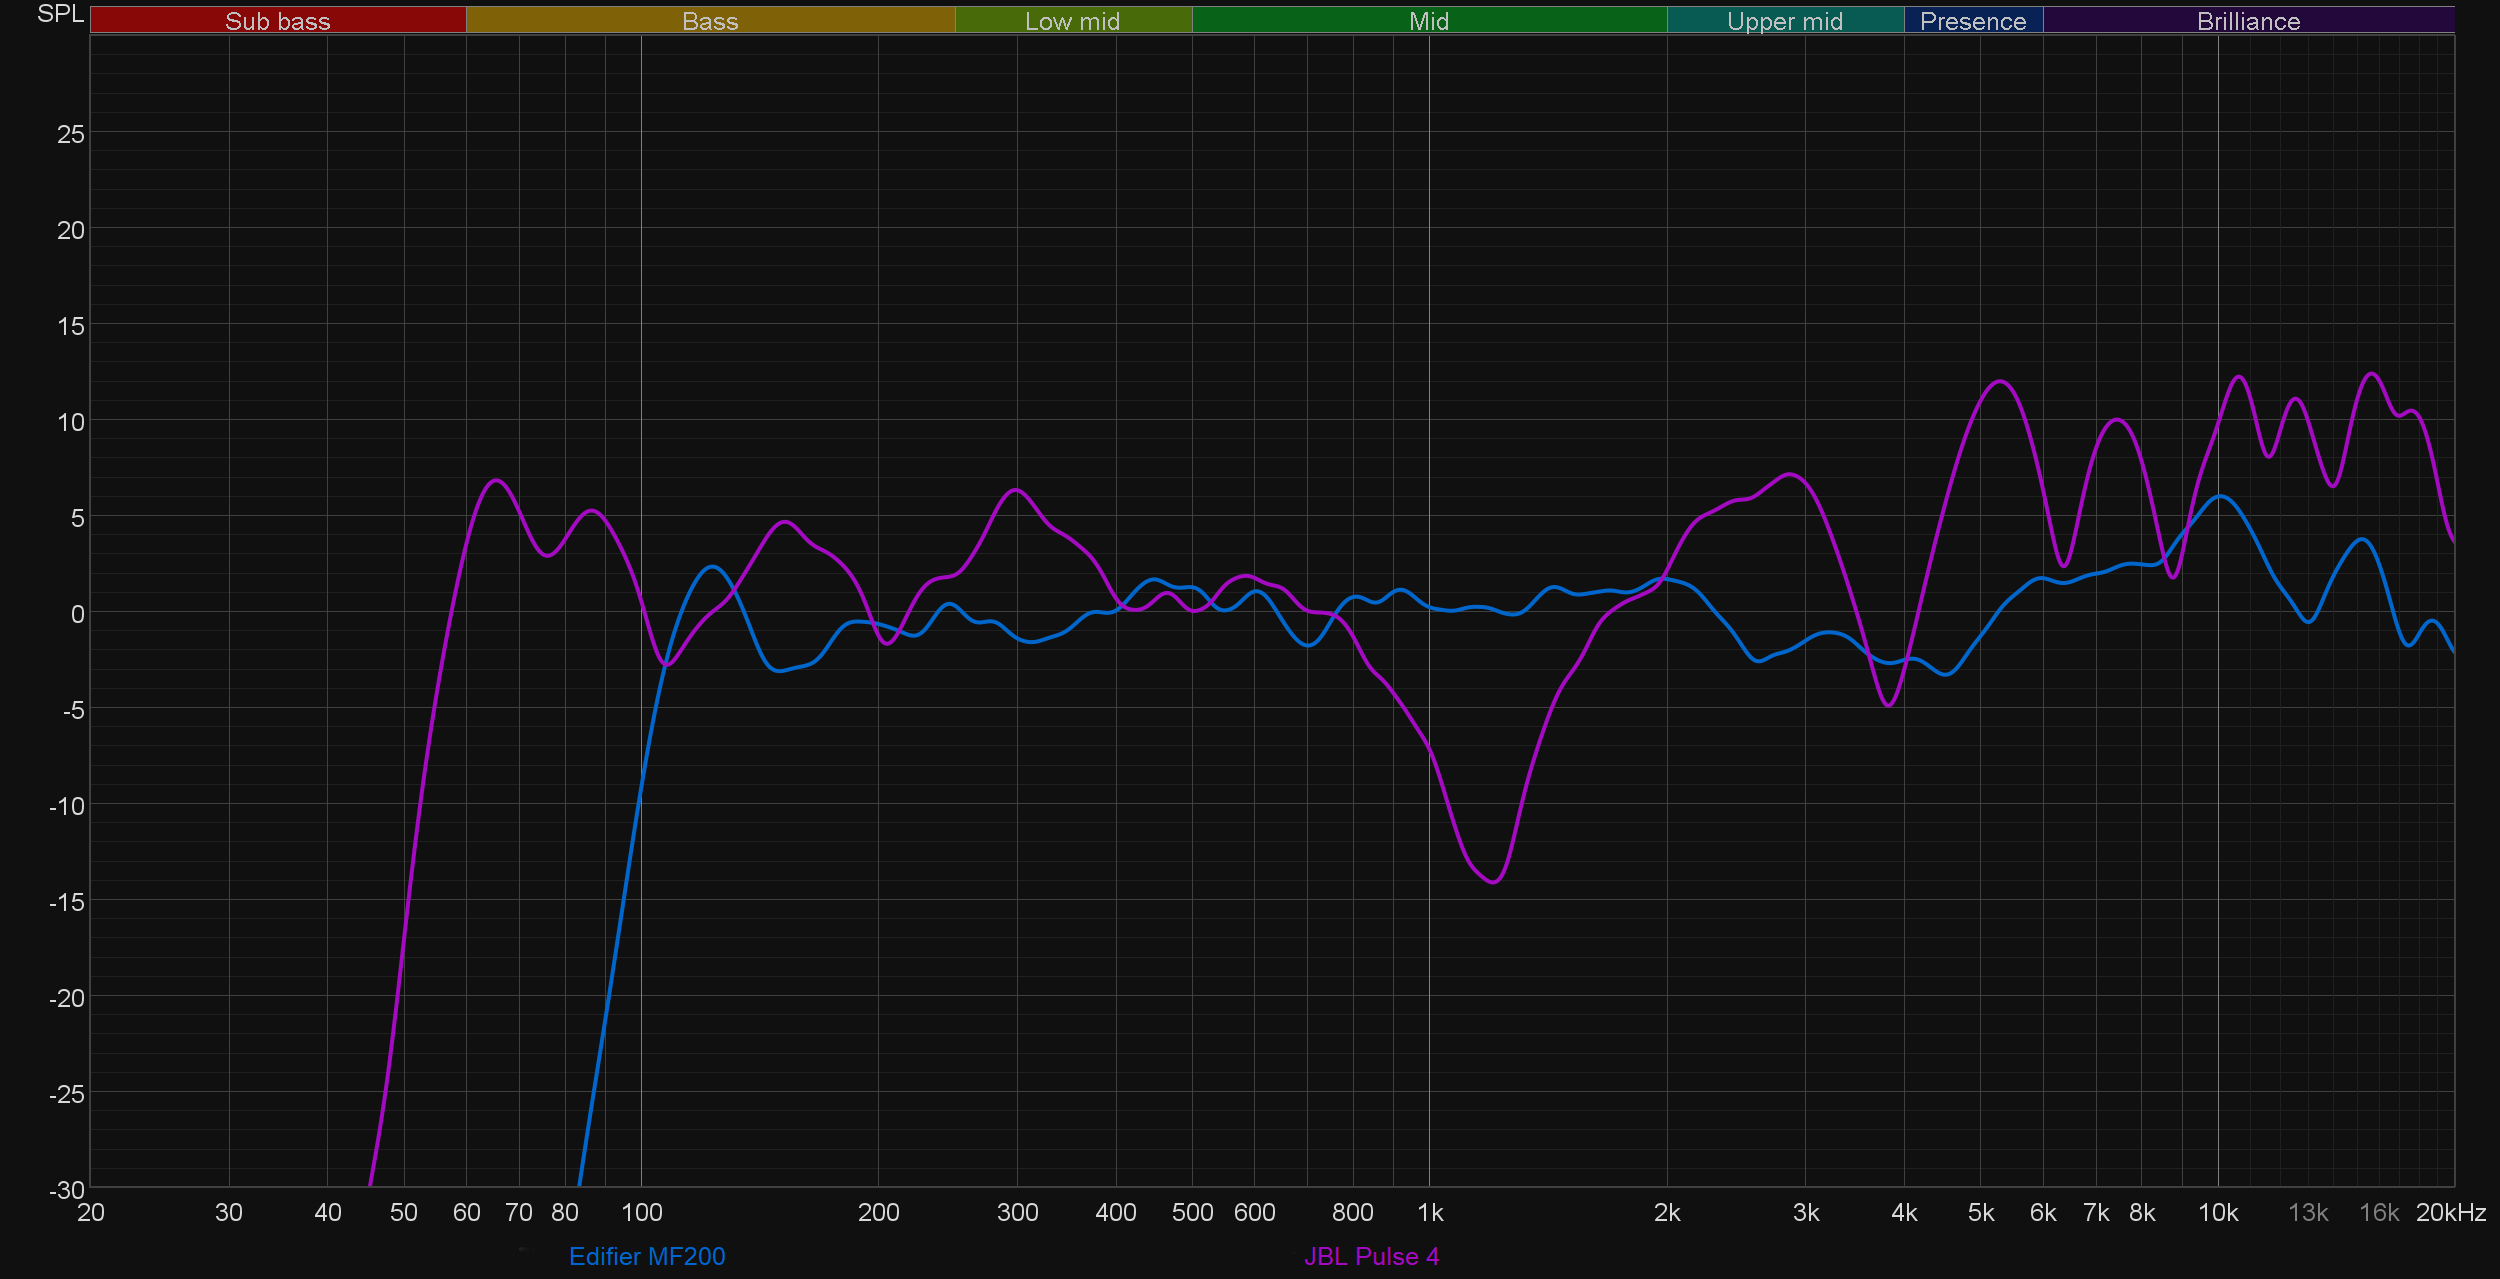Click the 500 Hz frequency axis label
This screenshot has height=1279, width=2500.
coord(1192,1213)
